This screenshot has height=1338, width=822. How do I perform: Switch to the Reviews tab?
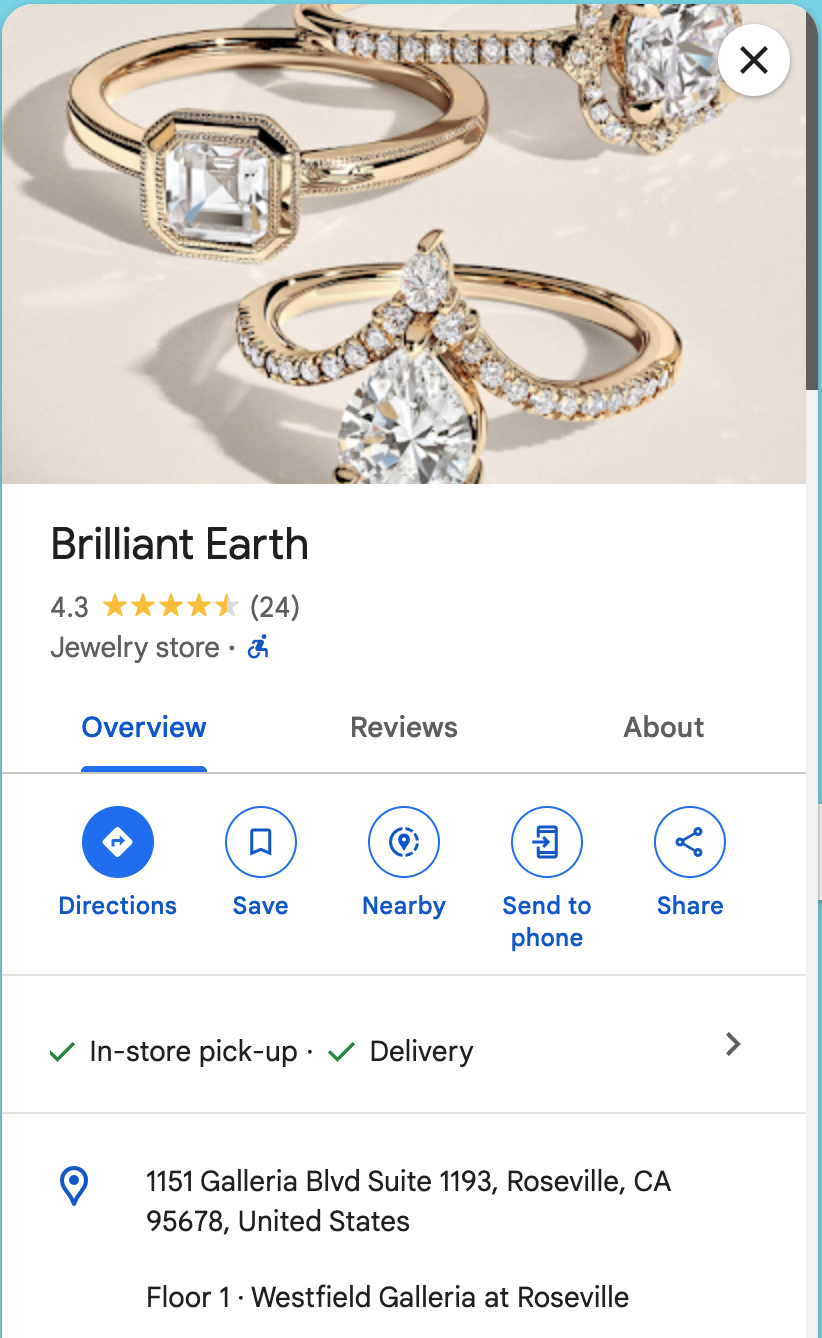point(404,728)
